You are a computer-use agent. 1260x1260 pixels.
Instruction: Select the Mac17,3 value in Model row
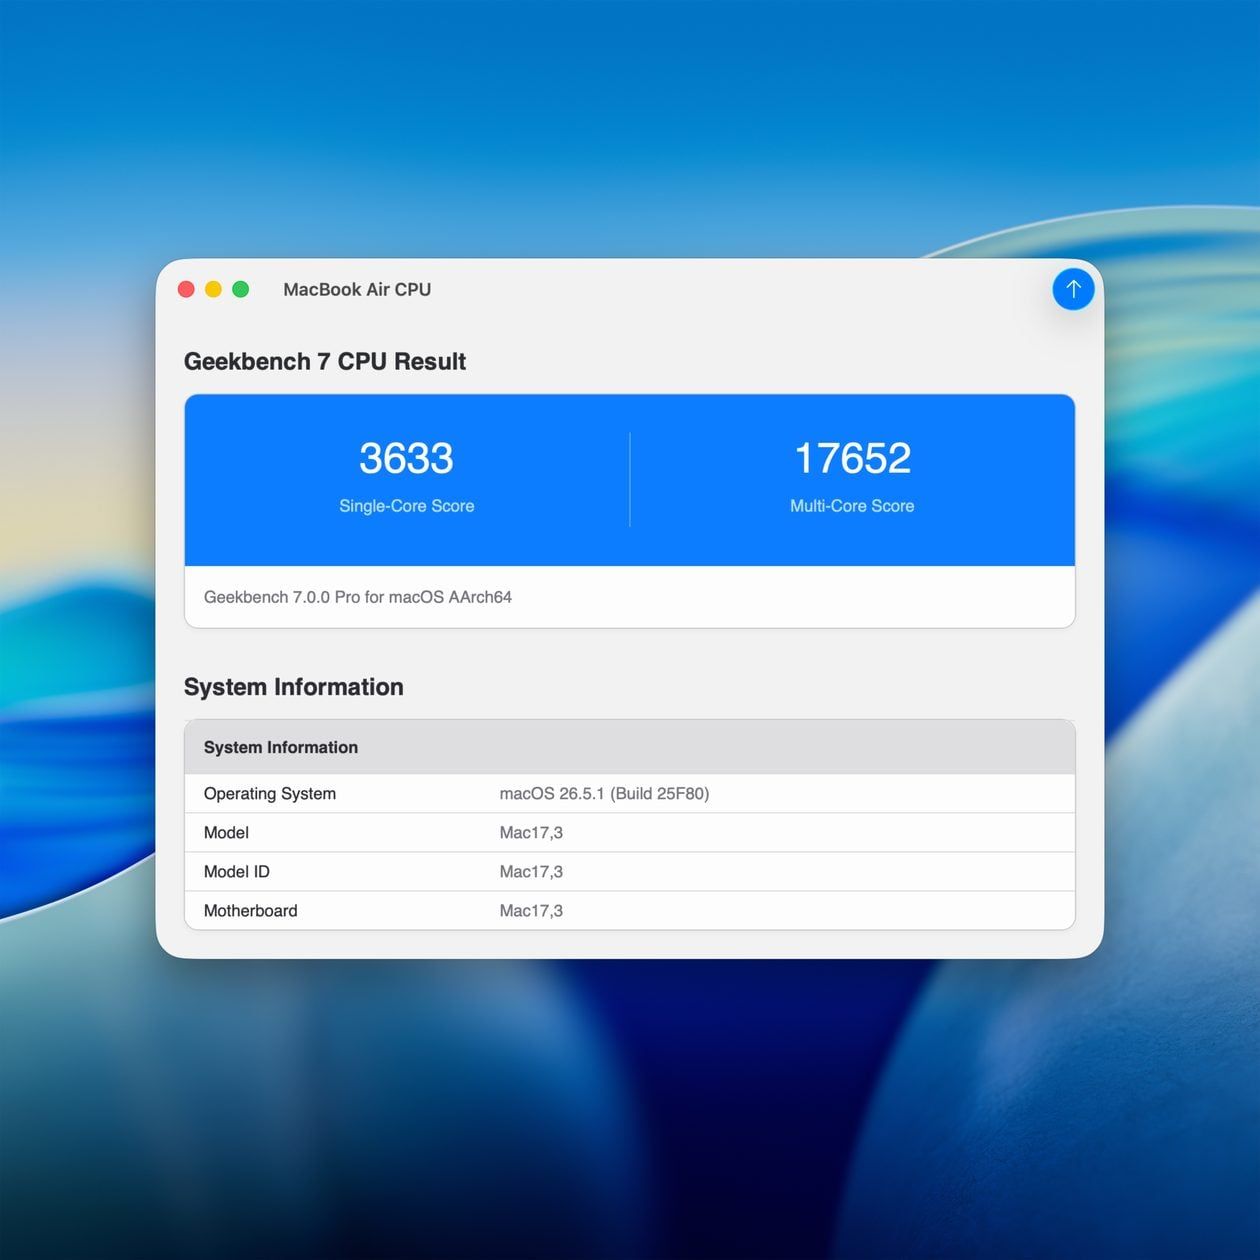coord(531,832)
